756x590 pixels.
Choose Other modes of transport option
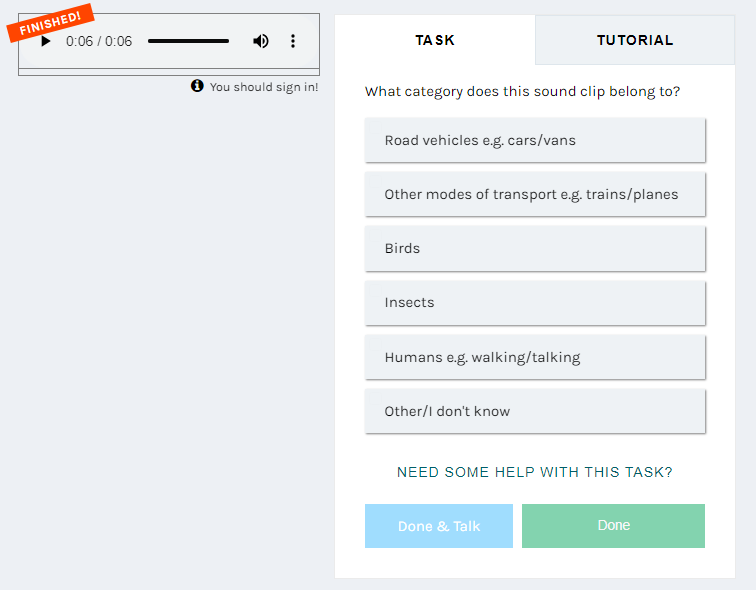click(535, 194)
